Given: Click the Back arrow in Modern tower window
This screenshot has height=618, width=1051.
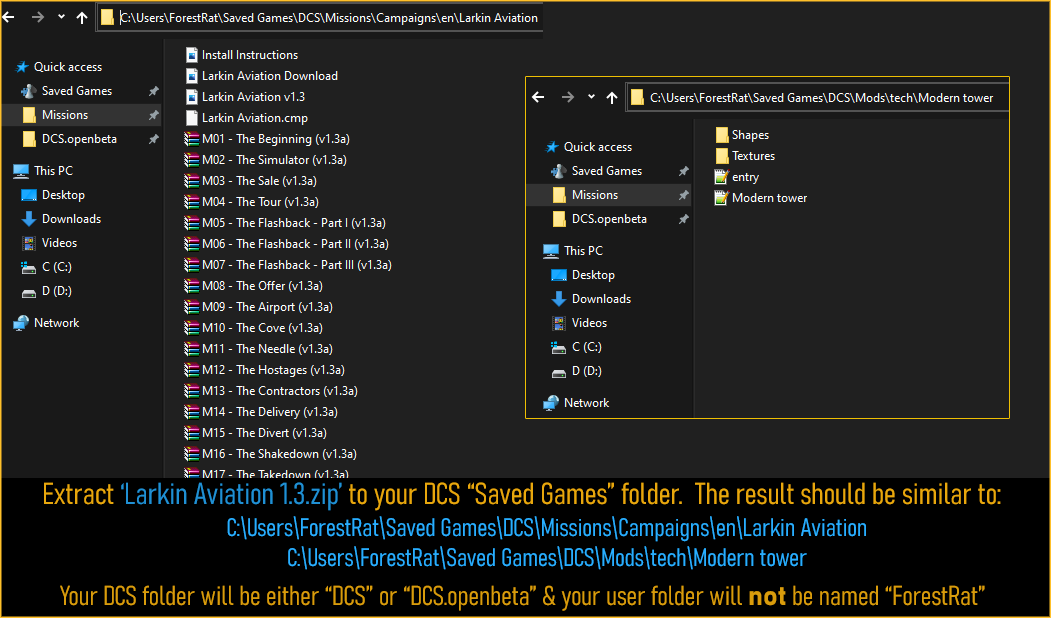Looking at the screenshot, I should [x=538, y=97].
